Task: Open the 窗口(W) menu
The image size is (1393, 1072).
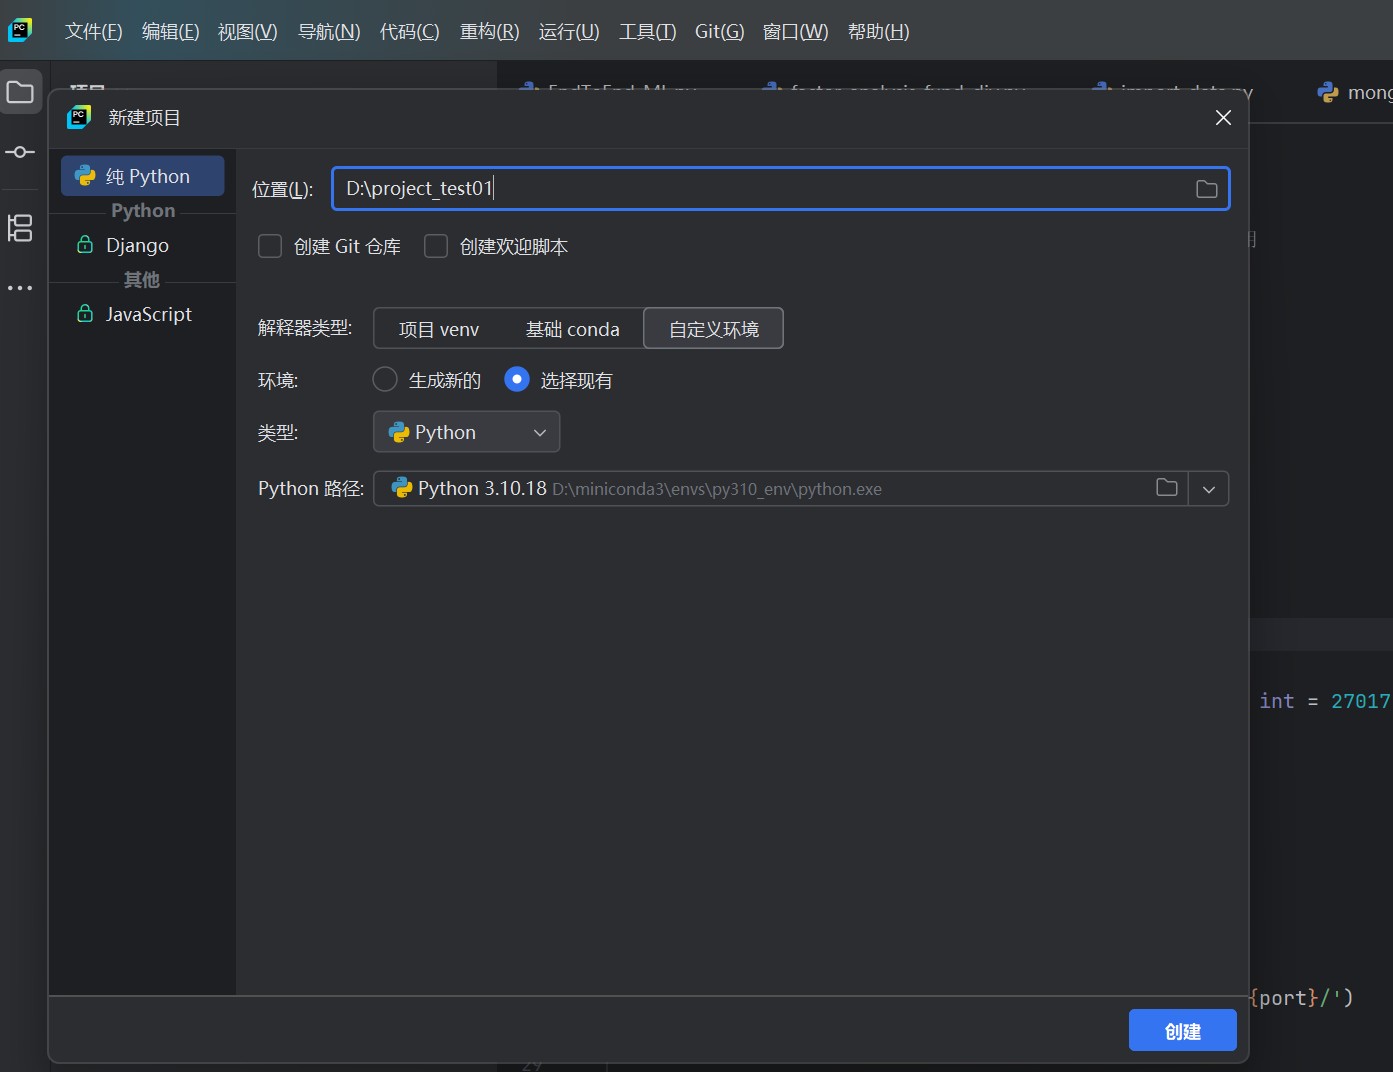Action: pyautogui.click(x=796, y=32)
